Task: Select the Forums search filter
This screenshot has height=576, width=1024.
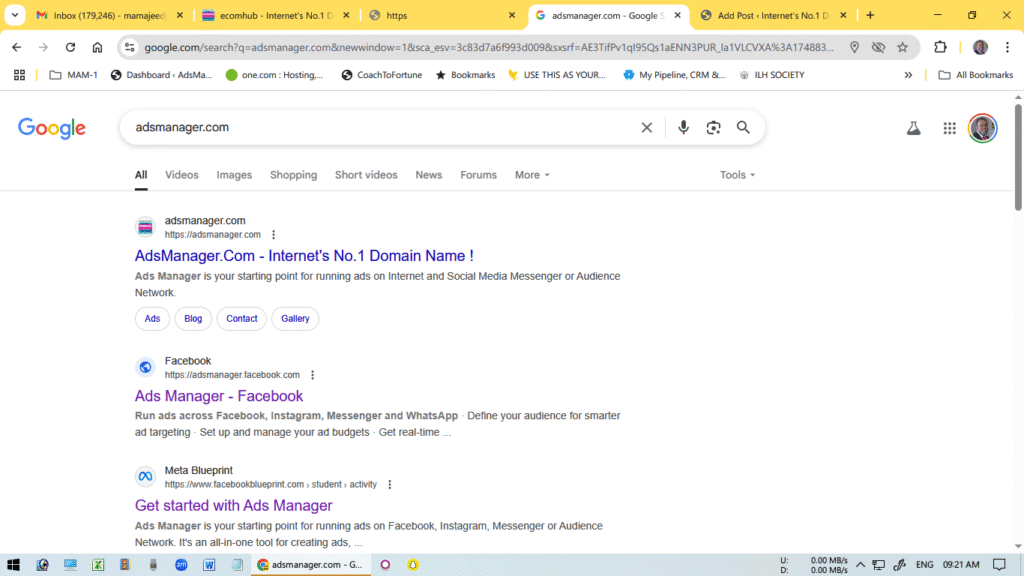Action: tap(478, 175)
